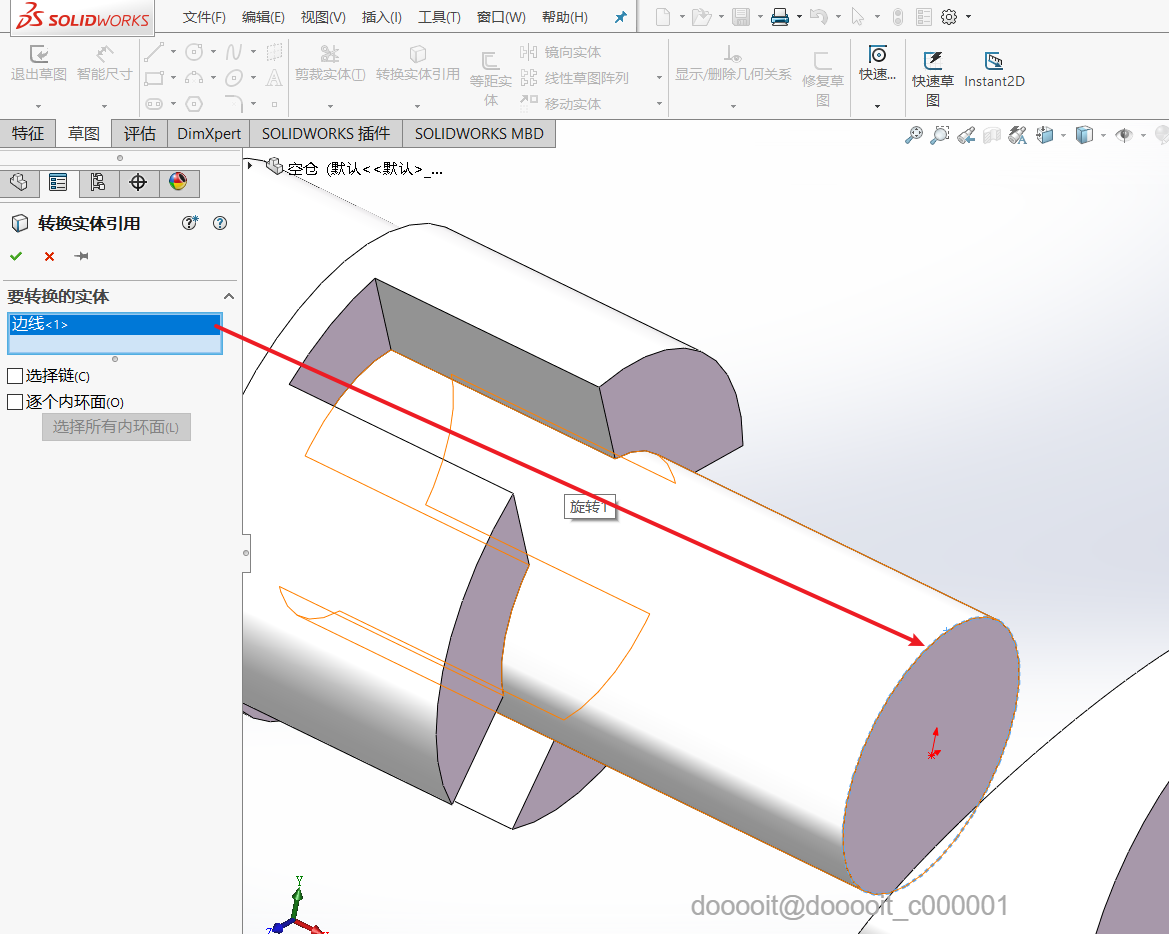
Task: Switch to the 特征 tab
Action: pyautogui.click(x=28, y=133)
